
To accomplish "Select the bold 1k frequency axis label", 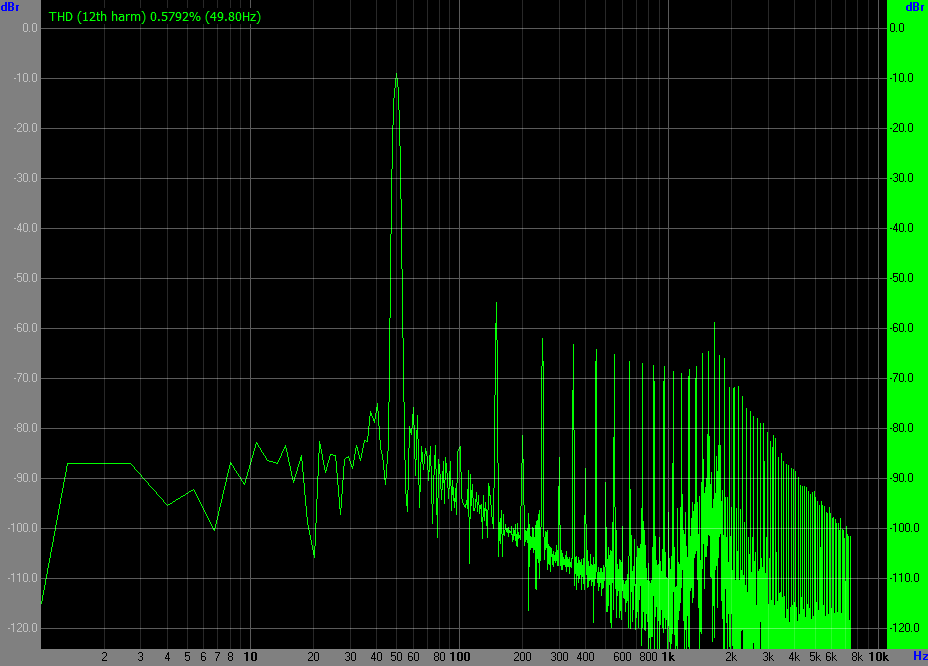I will (668, 657).
